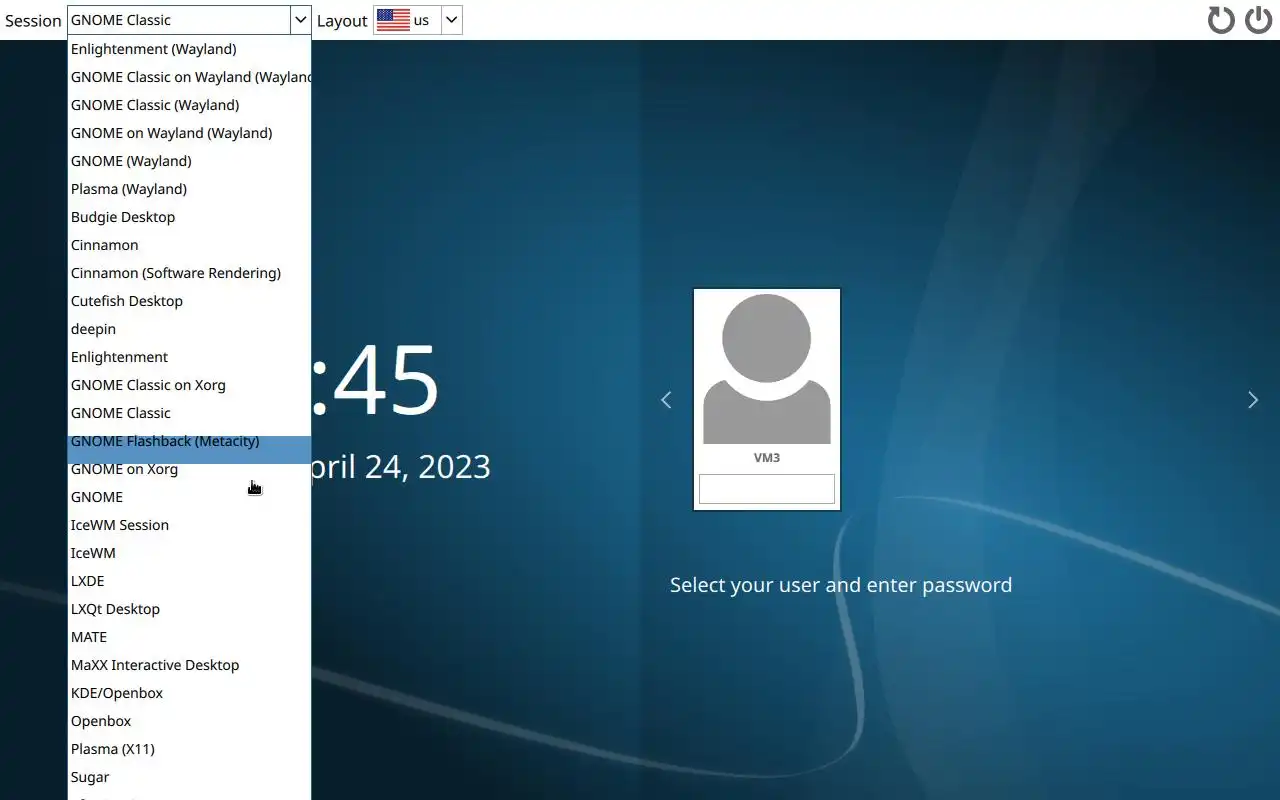
Task: Pick MaXX Interactive Desktop session
Action: pyautogui.click(x=189, y=665)
